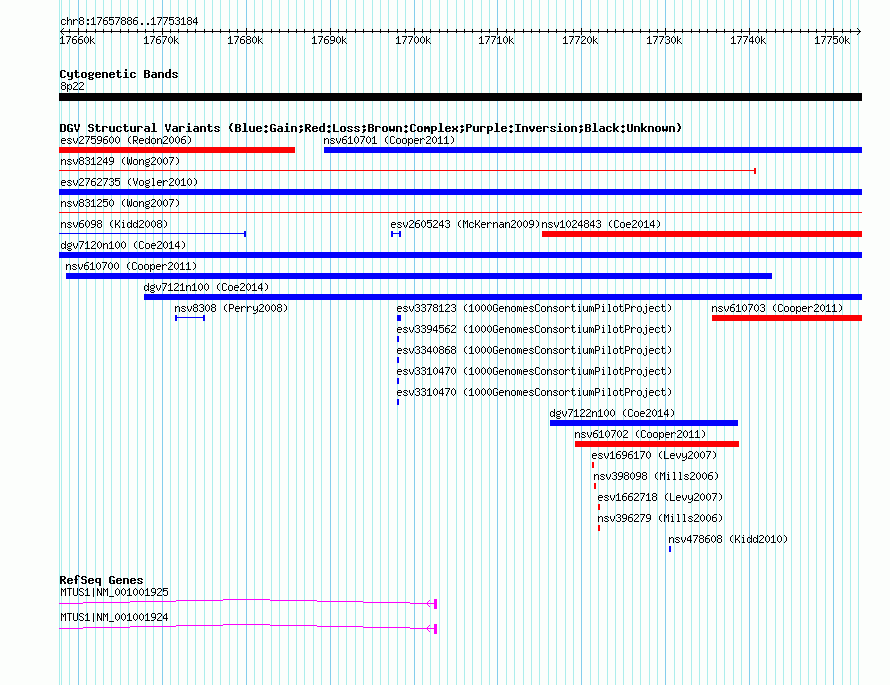The width and height of the screenshot is (890, 685).
Task: Open variant esv3378123 (1000GenomesConsortiumPilotProject) label
Action: point(534,308)
